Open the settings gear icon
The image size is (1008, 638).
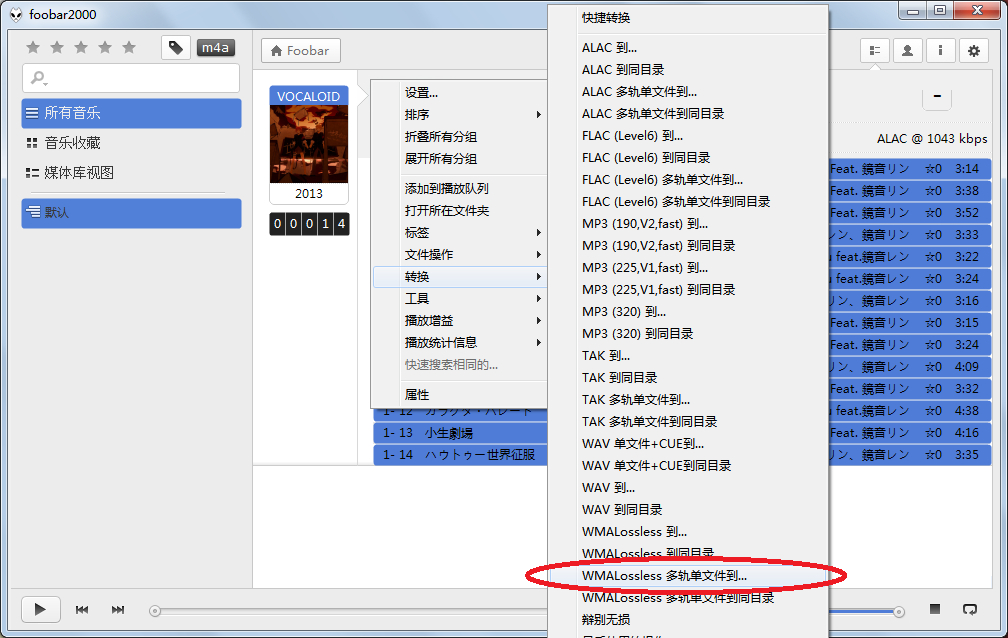[974, 50]
